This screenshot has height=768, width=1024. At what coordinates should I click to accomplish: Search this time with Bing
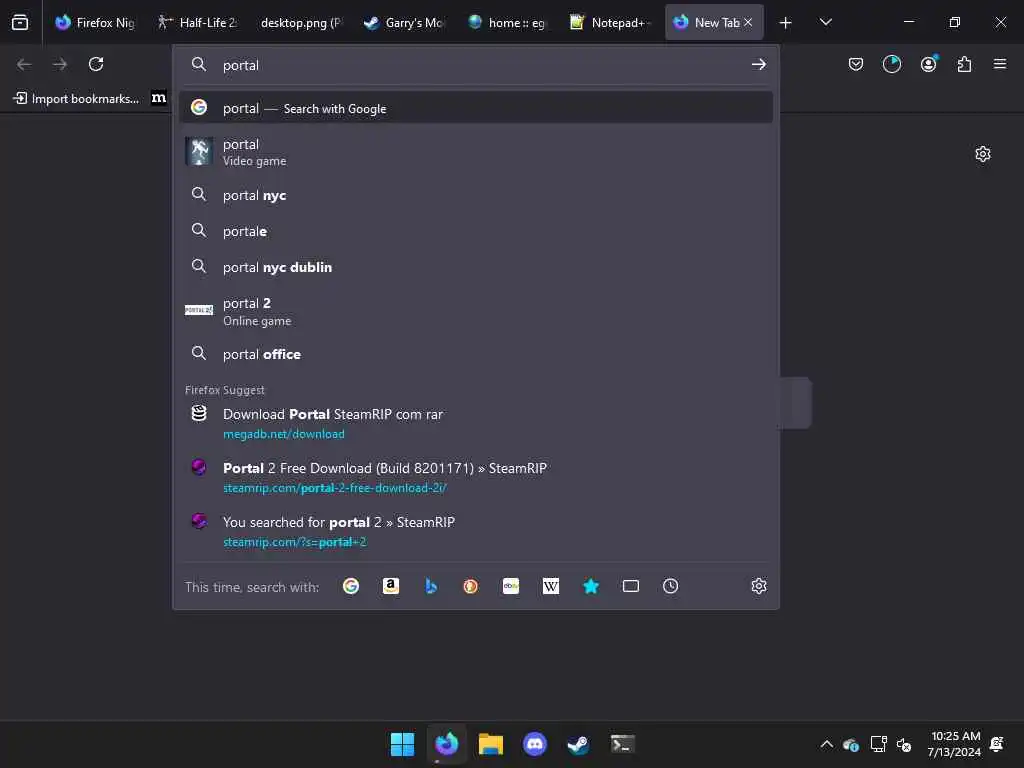431,586
